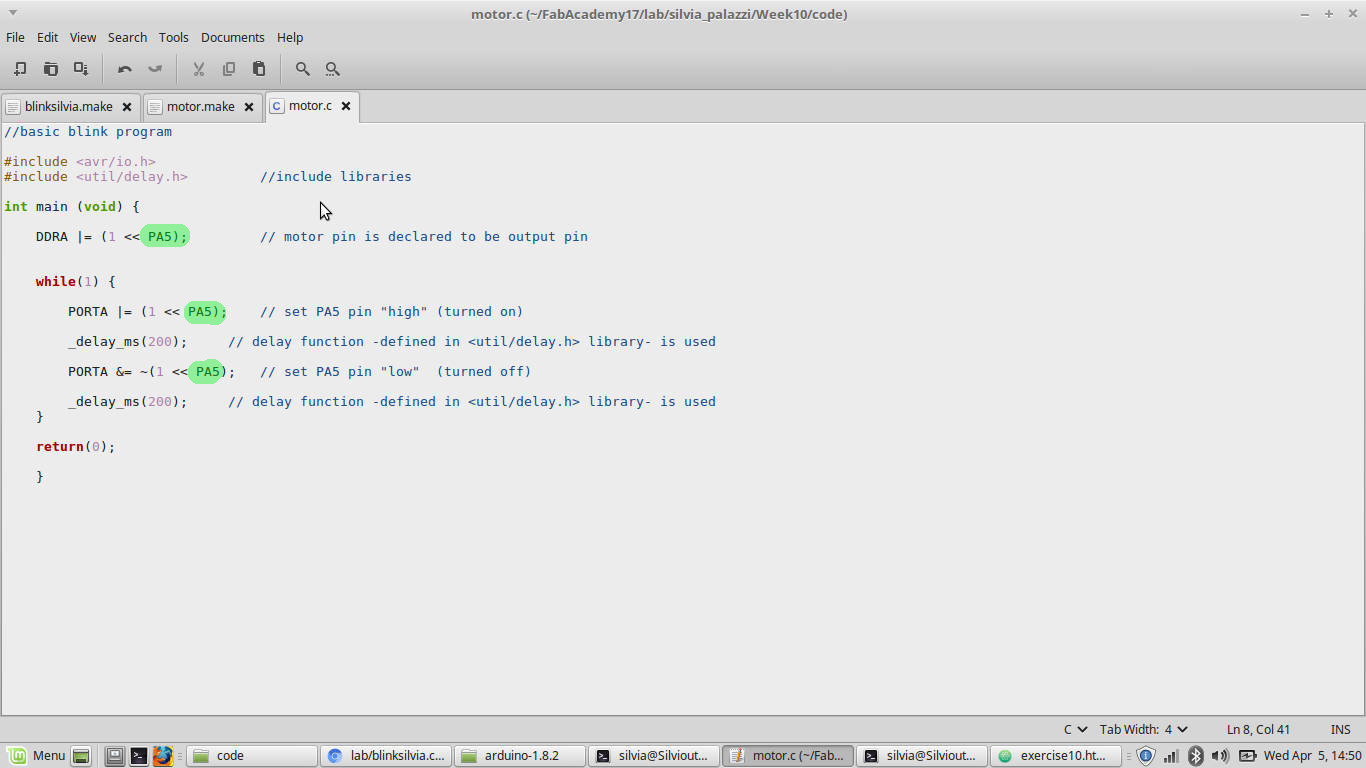Click the volume icon in the system tray
Screen dimensions: 1366x768
tap(1220, 756)
